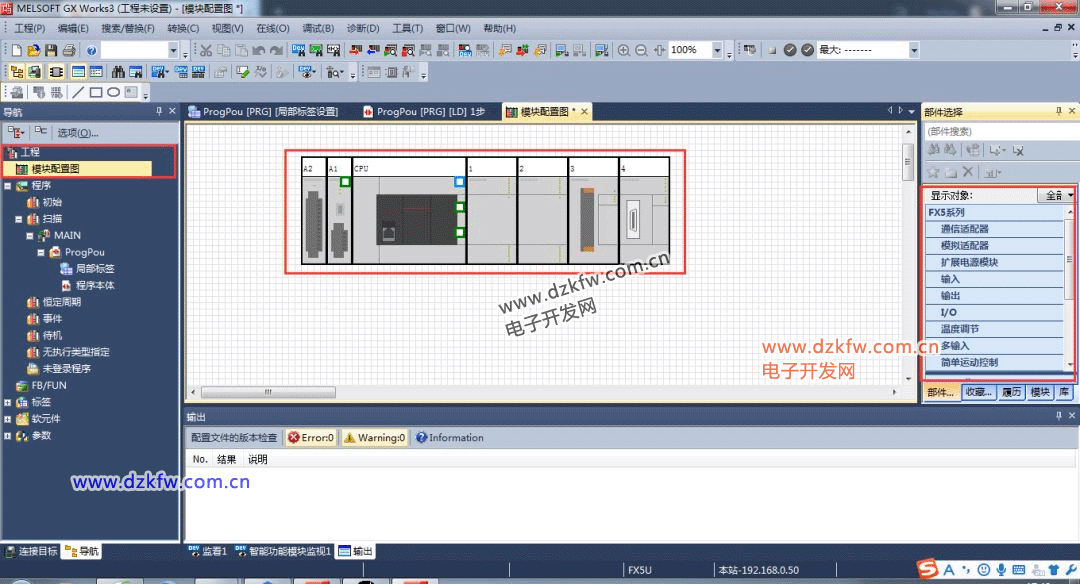1080x584 pixels.
Task: Select the Line drawing tool
Action: 79,92
